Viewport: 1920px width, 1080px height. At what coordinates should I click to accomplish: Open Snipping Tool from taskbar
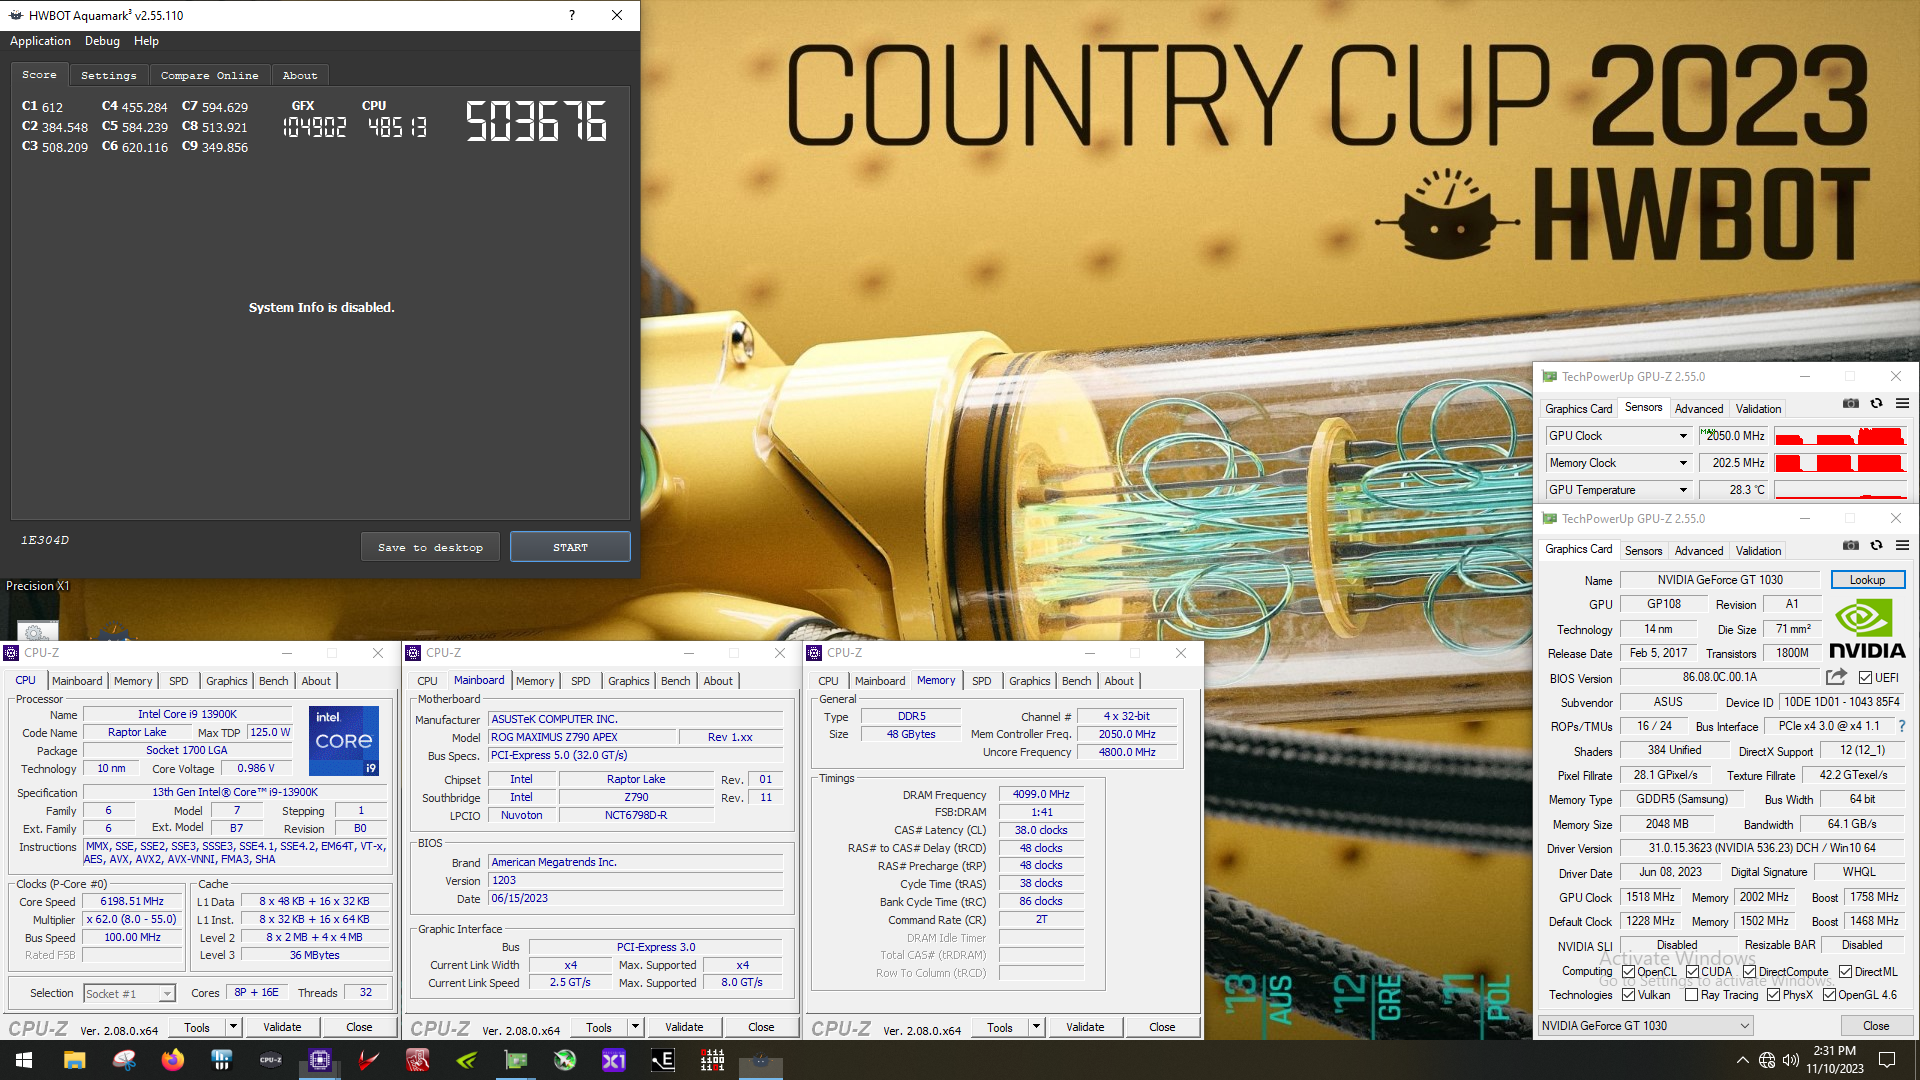(x=124, y=1060)
